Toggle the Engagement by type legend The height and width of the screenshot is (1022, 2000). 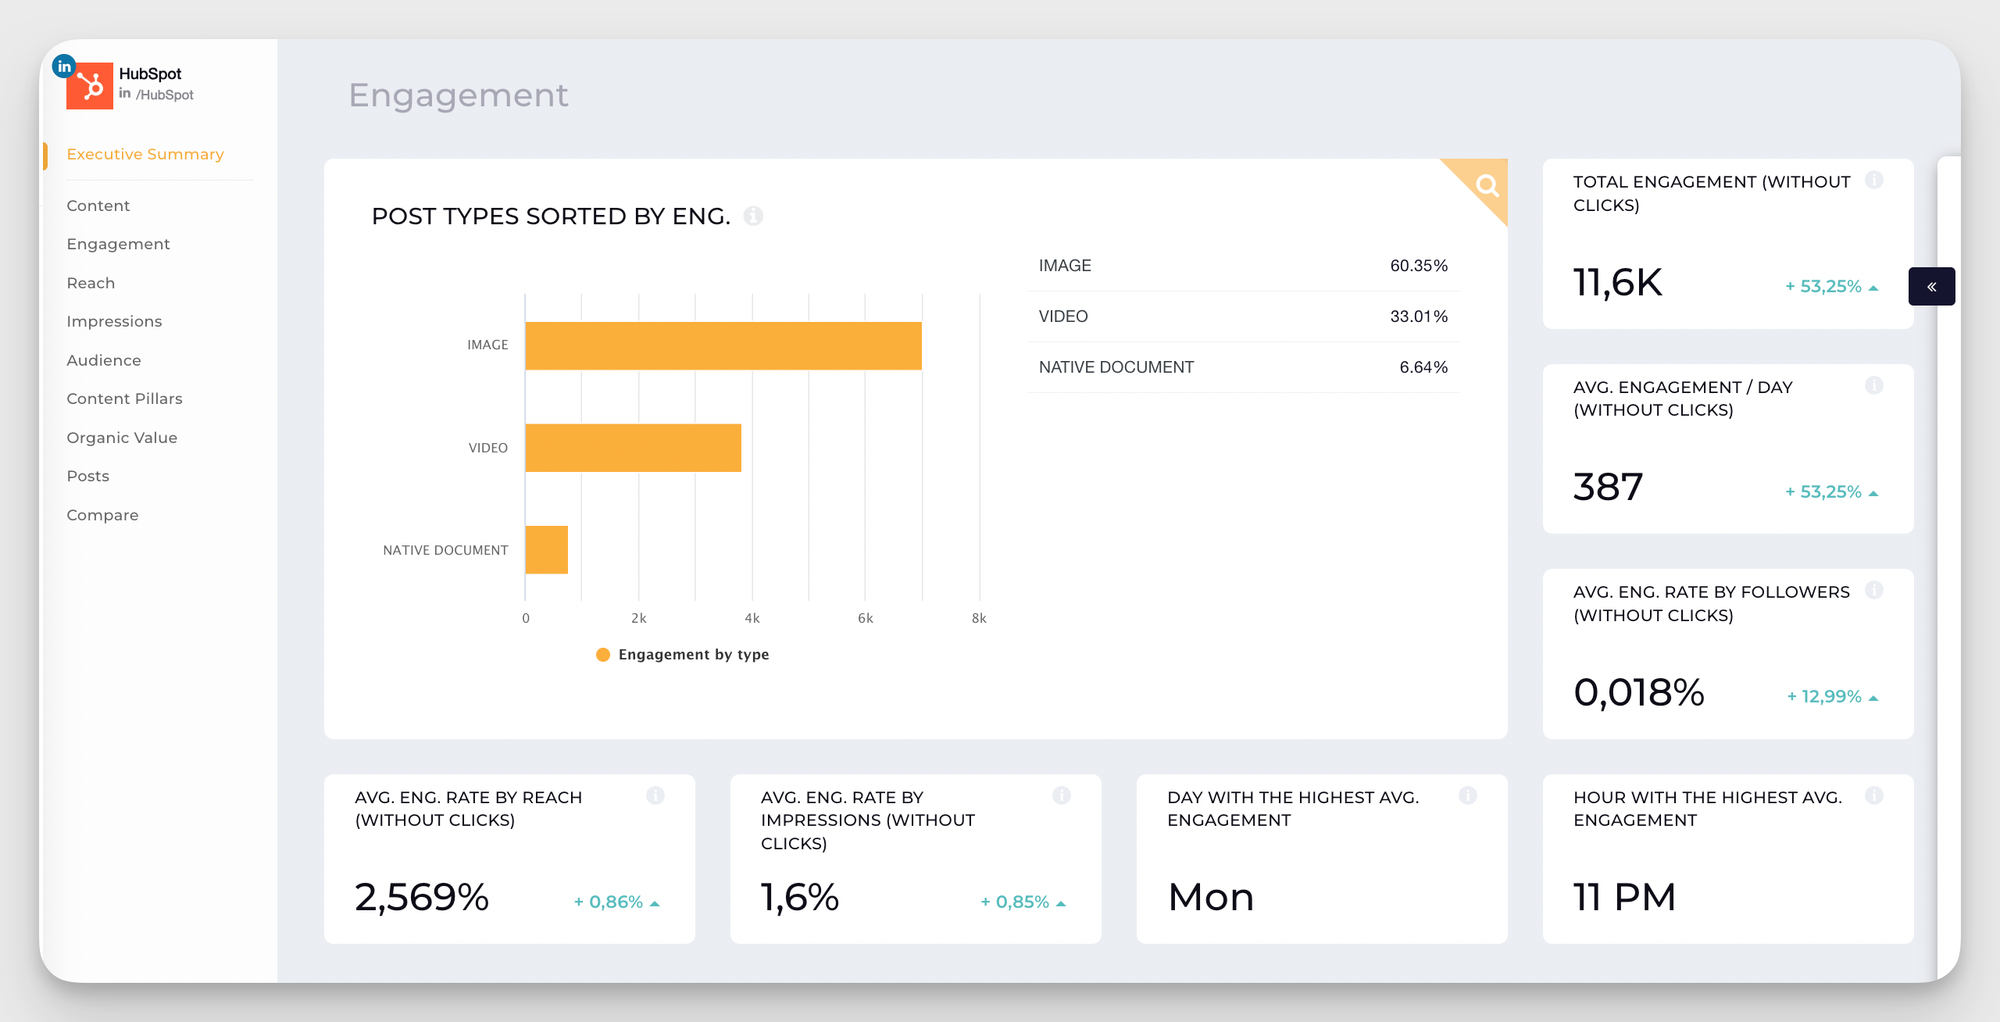click(683, 654)
